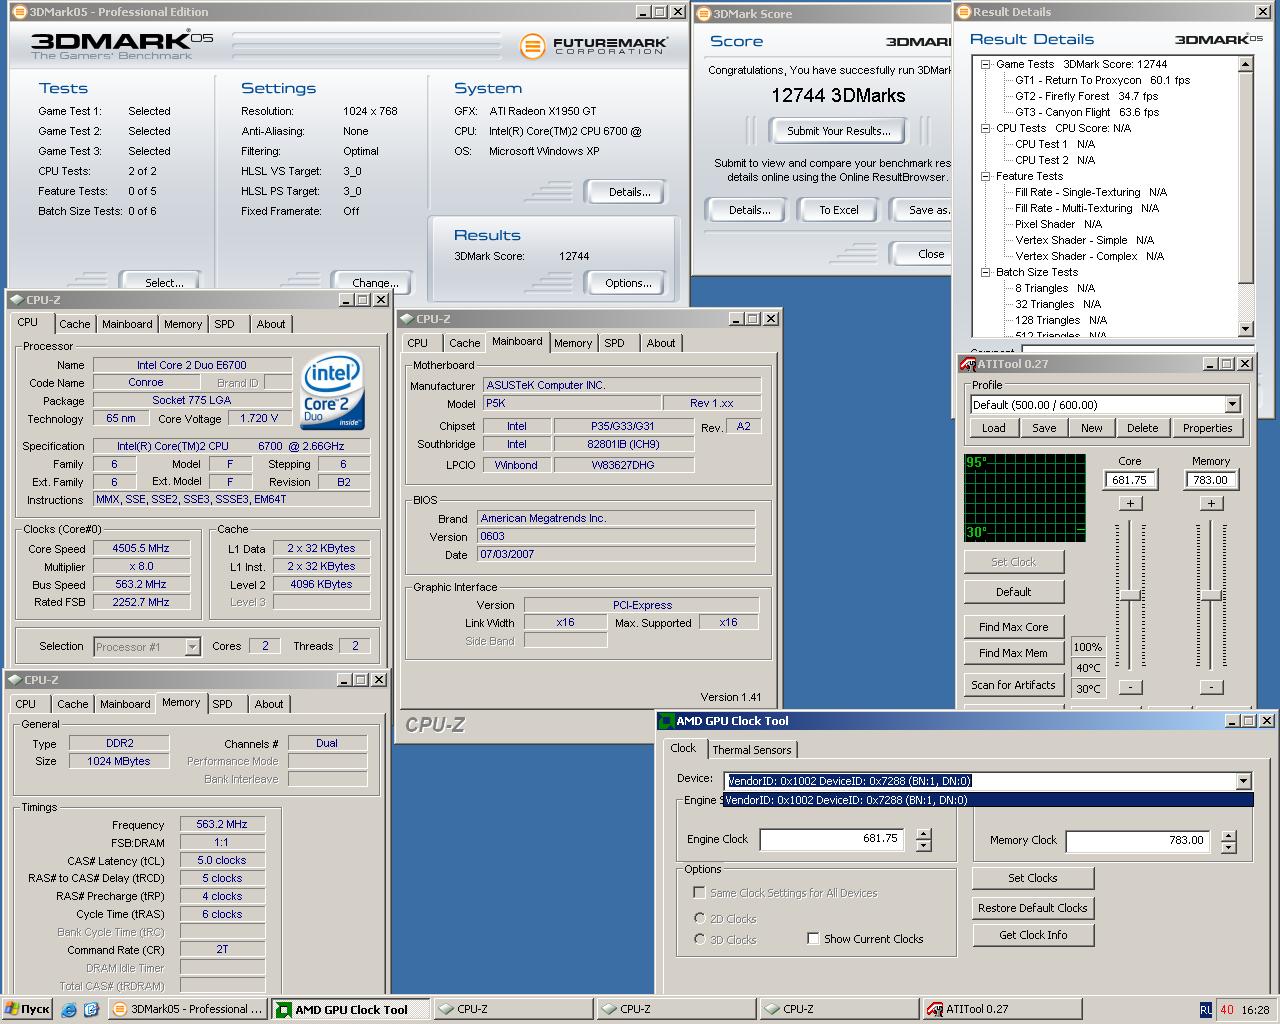Switch to Thermal Sensors tab
This screenshot has width=1280, height=1024.
[751, 750]
